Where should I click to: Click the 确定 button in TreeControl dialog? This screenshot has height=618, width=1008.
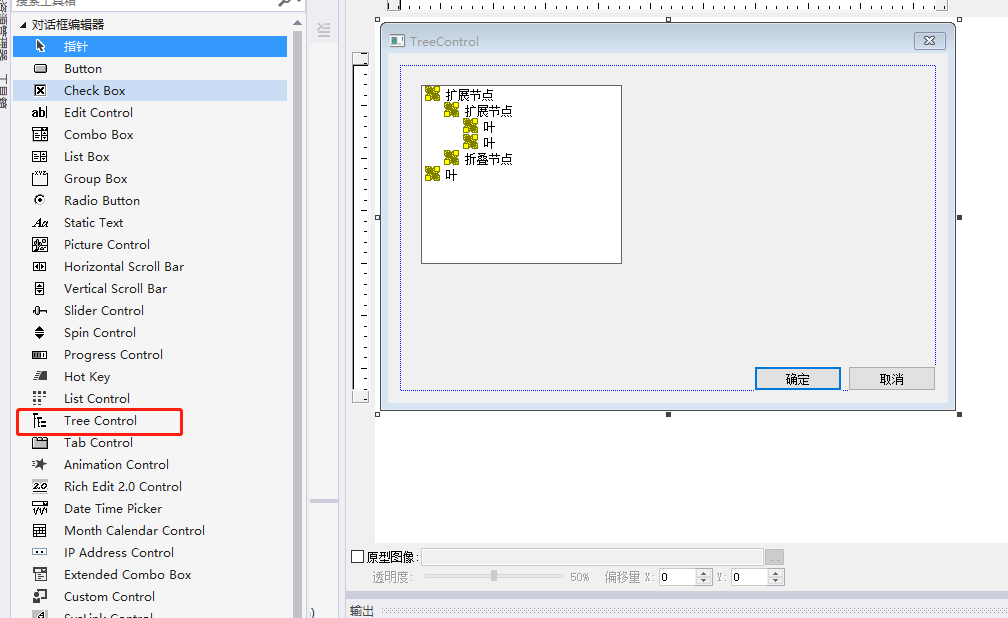tap(798, 379)
